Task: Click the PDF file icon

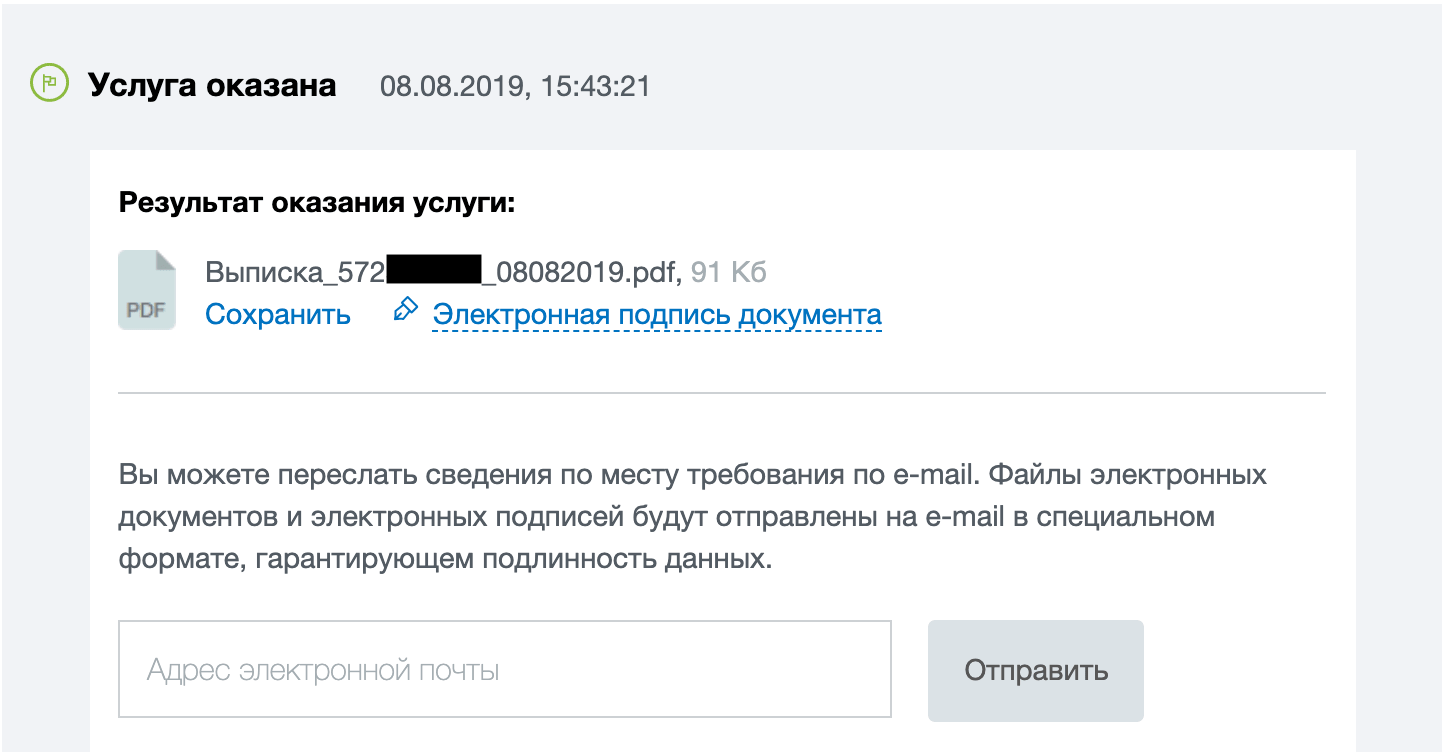Action: 147,290
